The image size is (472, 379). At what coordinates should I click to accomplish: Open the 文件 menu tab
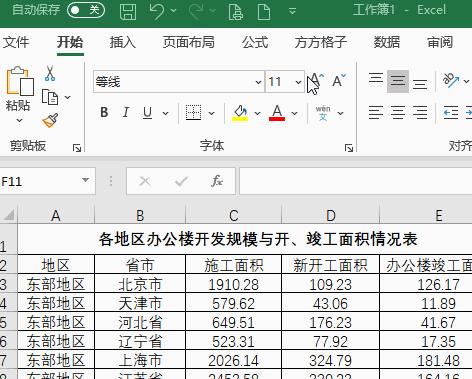tap(16, 42)
